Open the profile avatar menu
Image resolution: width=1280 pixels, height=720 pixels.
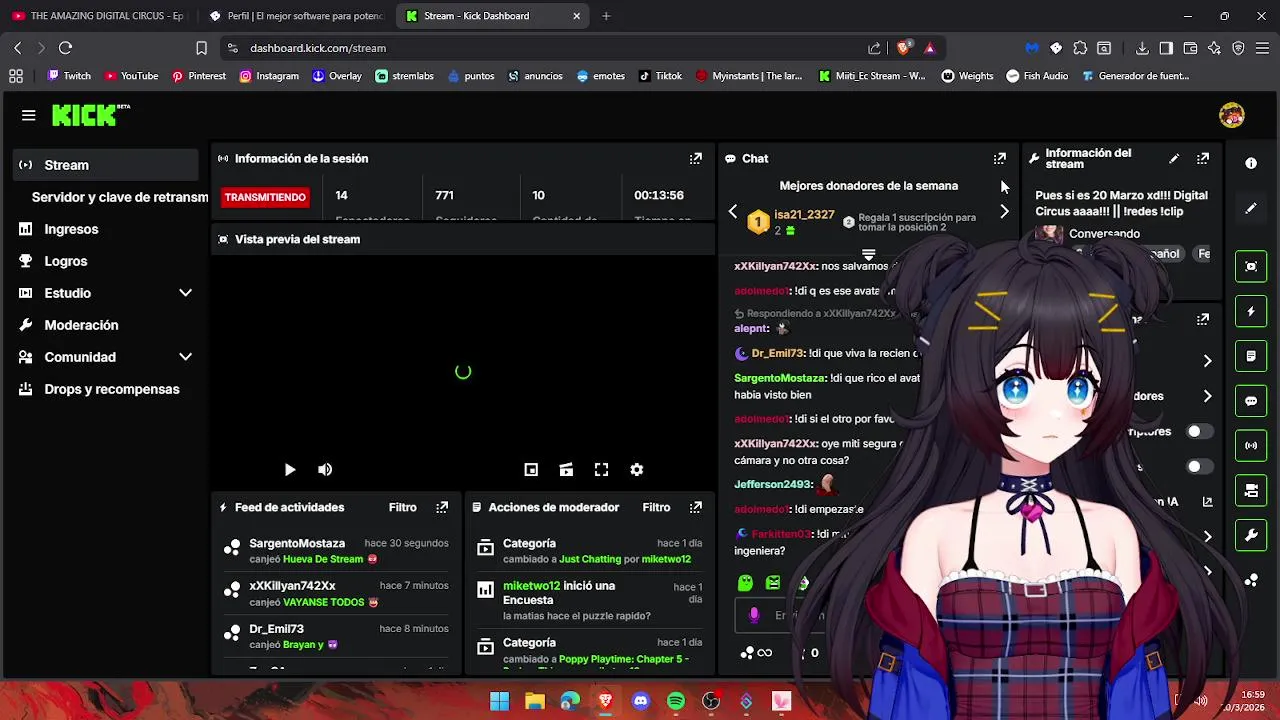pos(1232,115)
